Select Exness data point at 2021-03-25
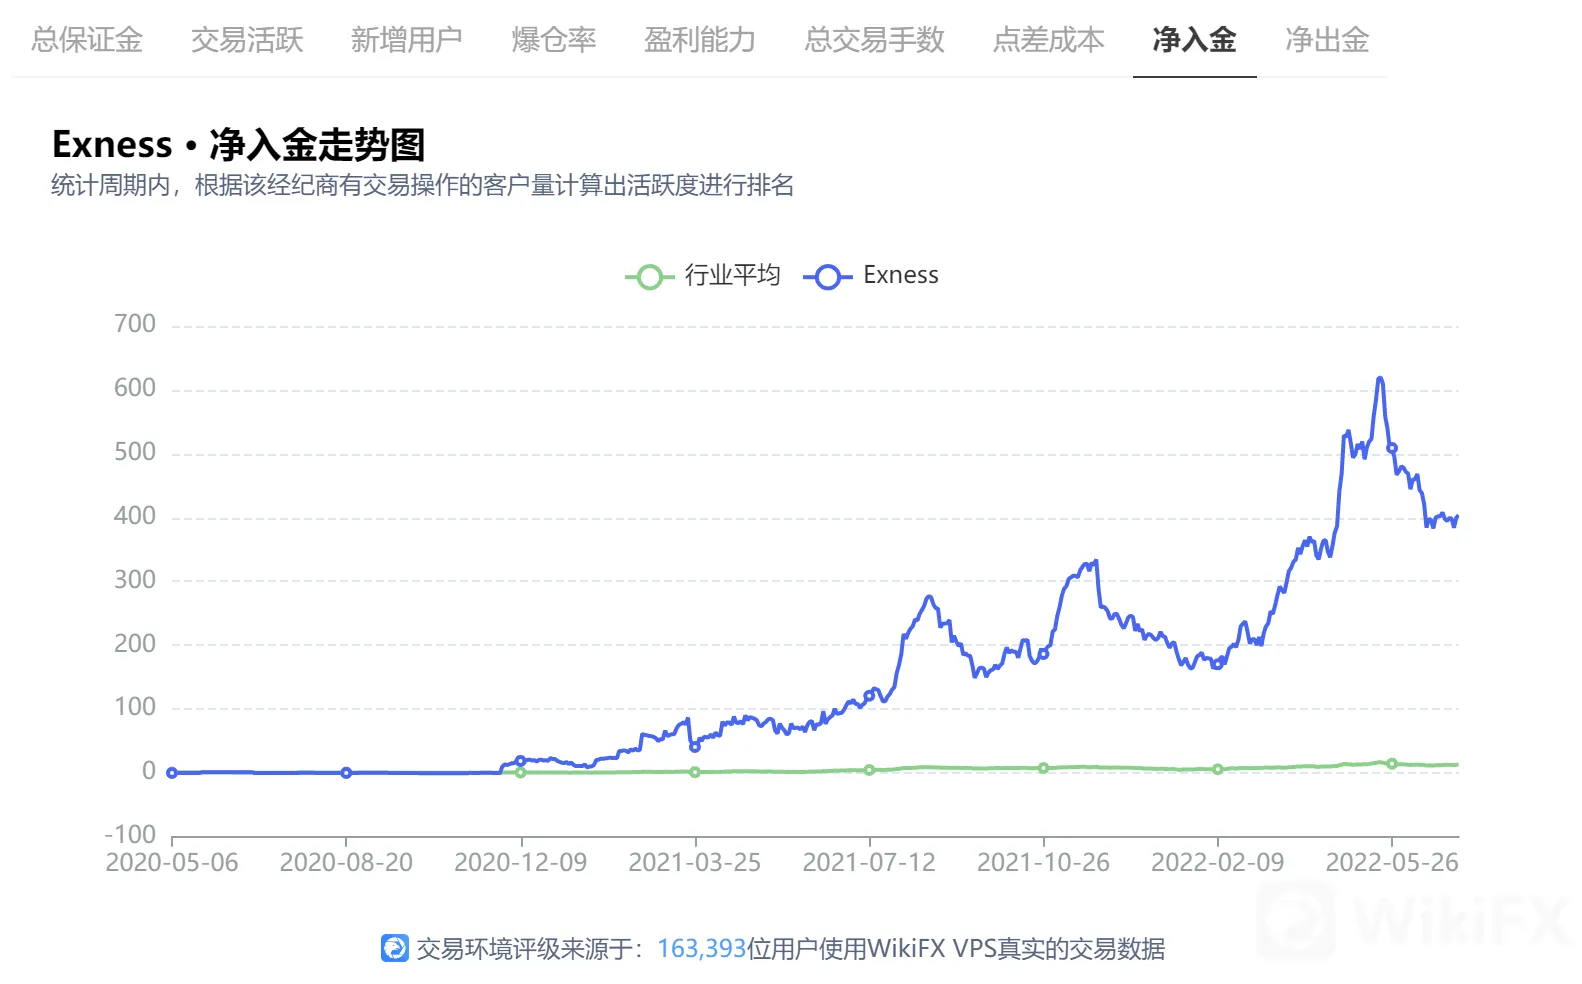This screenshot has width=1582, height=984. point(695,747)
